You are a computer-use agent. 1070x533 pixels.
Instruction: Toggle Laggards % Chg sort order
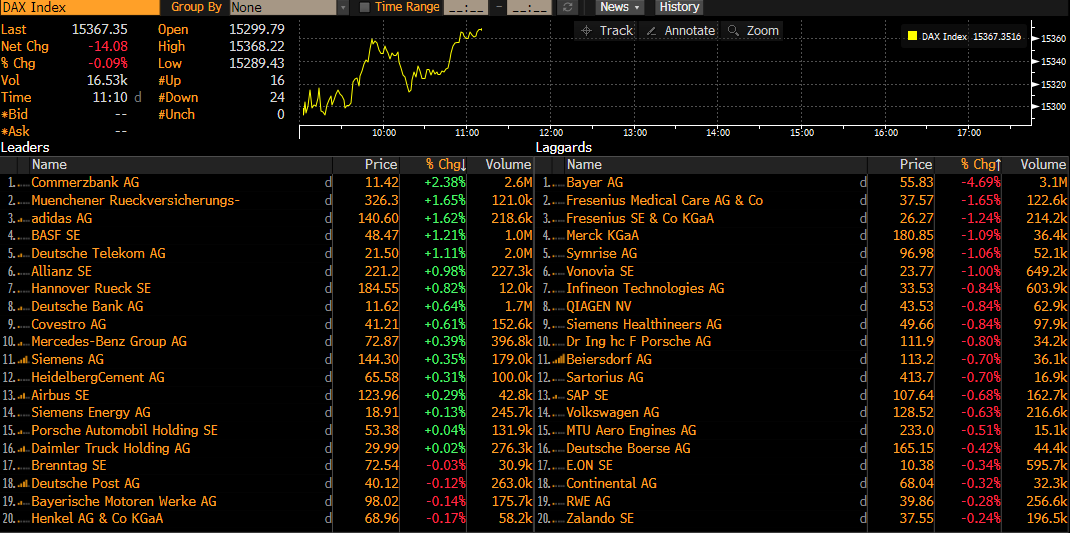tap(980, 164)
